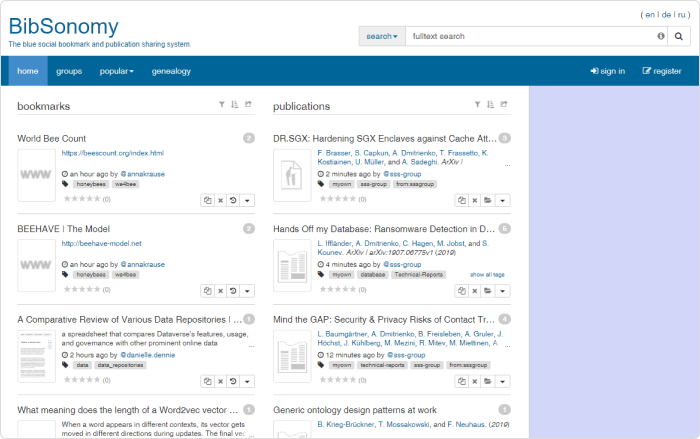700x439 pixels.
Task: Copy the BEEHAVE bookmark post
Action: click(208, 291)
